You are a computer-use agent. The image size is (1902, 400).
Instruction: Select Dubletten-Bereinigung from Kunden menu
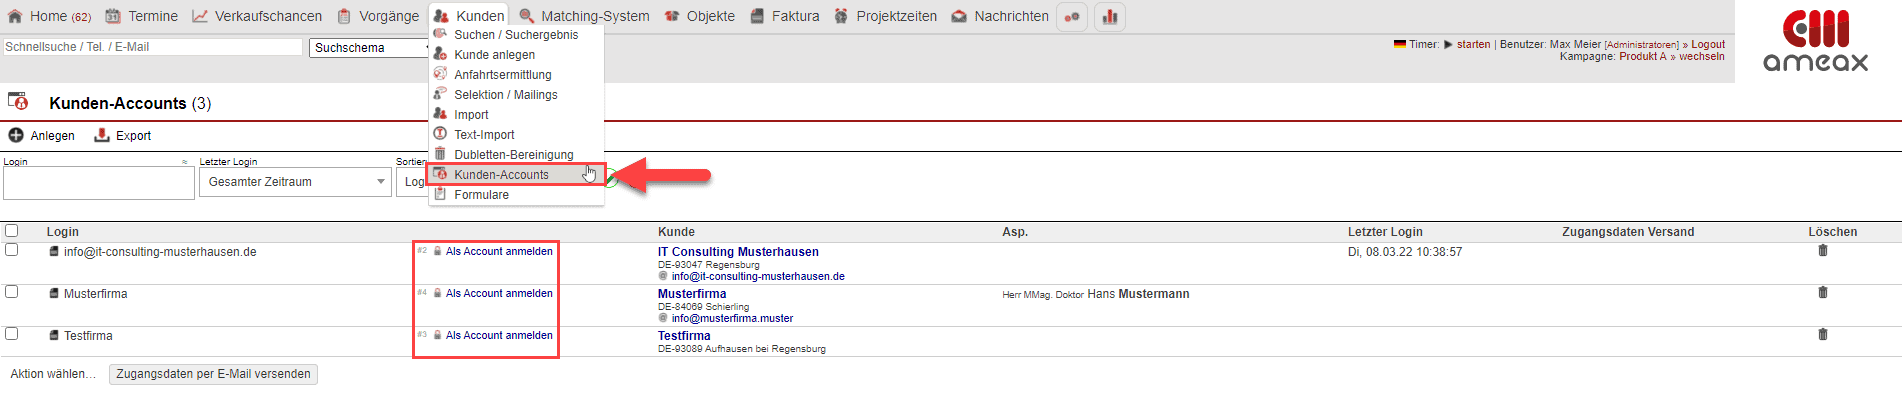pyautogui.click(x=513, y=155)
